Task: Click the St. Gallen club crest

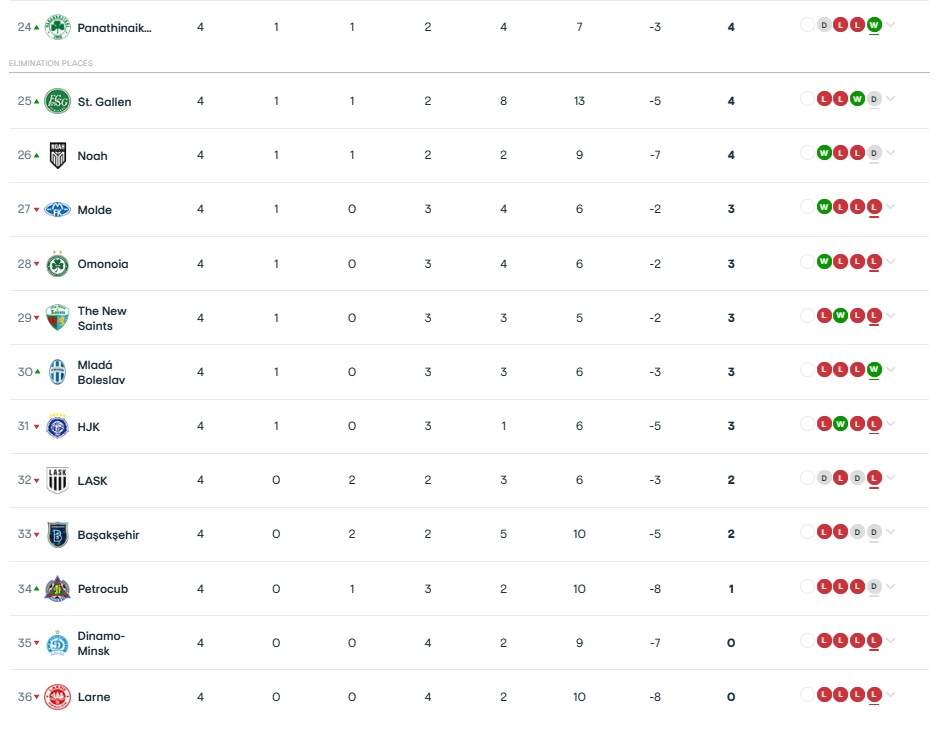Action: pyautogui.click(x=58, y=102)
